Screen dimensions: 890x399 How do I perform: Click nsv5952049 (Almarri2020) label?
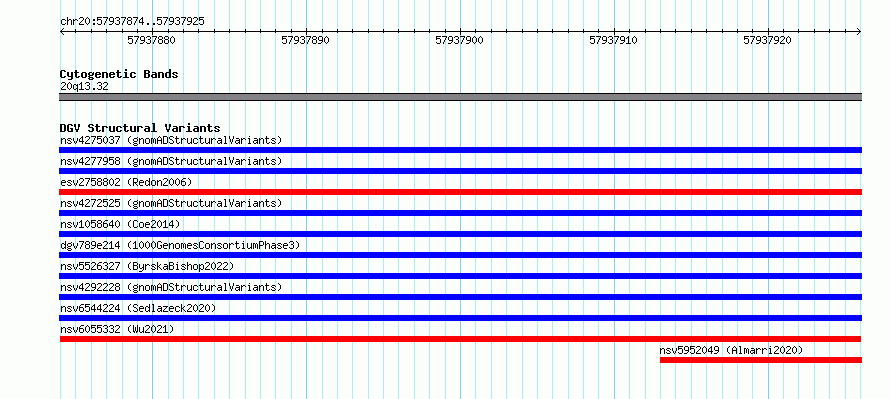732,350
